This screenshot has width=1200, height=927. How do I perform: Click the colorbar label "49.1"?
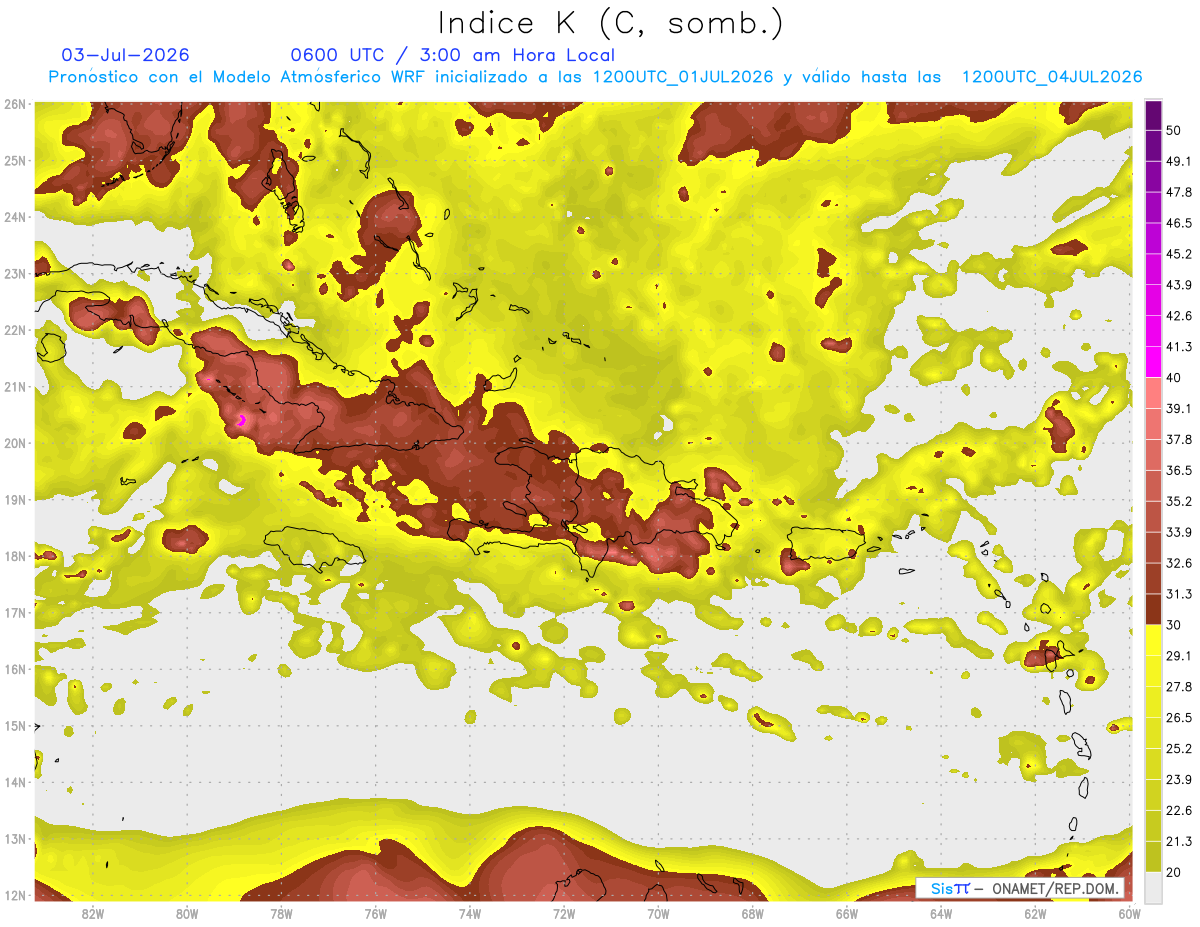[1179, 161]
